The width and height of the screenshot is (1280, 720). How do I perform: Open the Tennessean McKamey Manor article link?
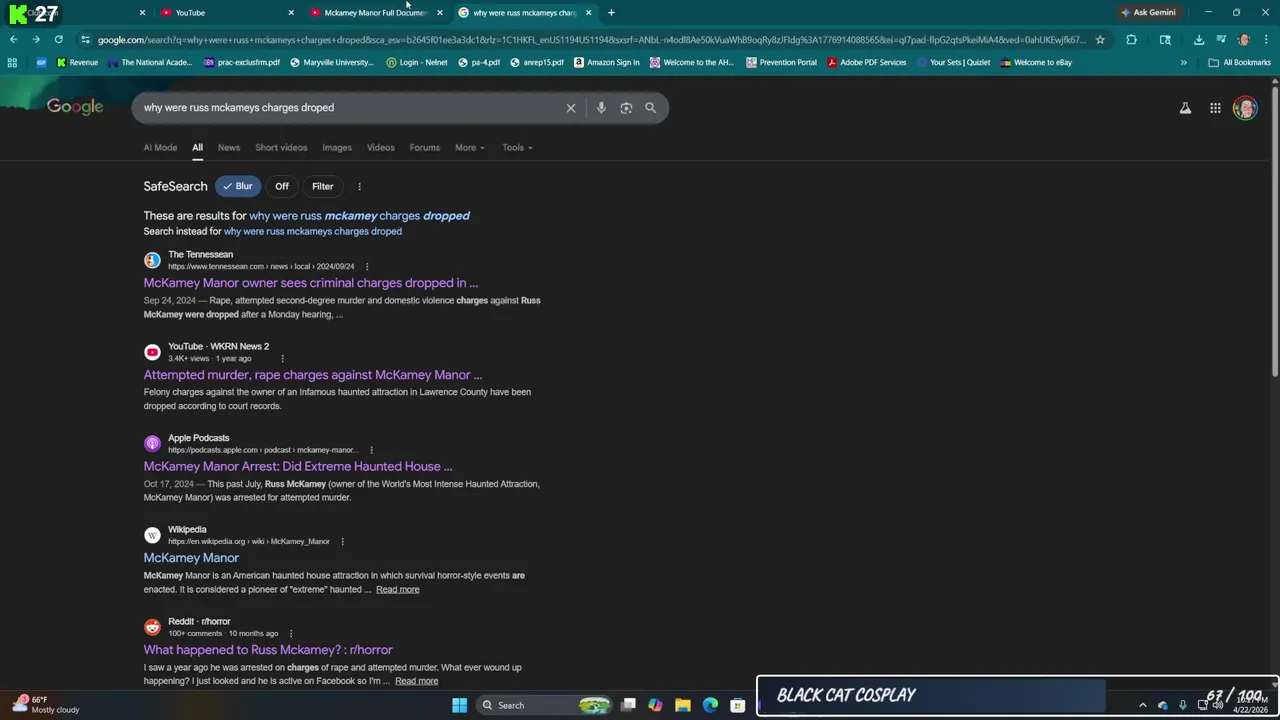point(311,283)
